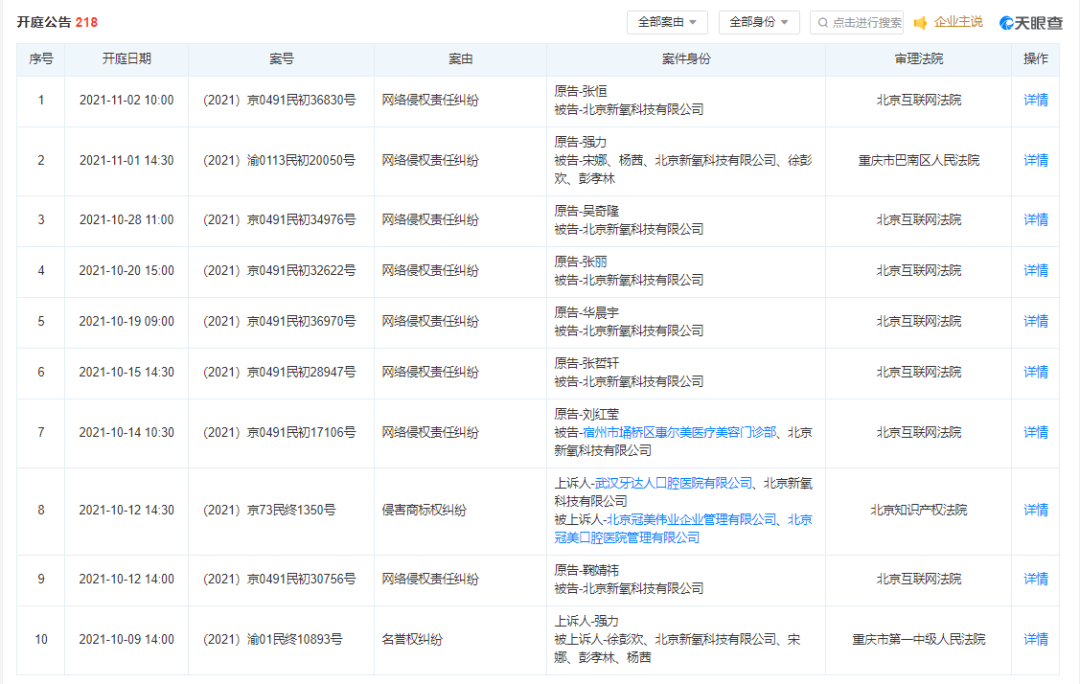Click date 2021-11-02 10:00

tap(126, 100)
